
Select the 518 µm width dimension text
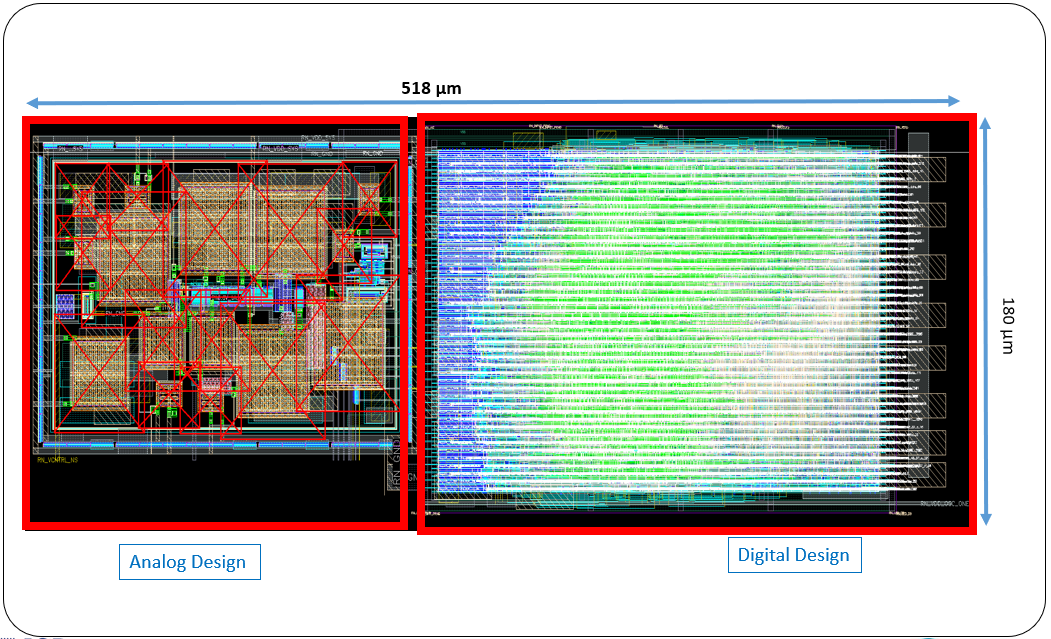coord(431,88)
